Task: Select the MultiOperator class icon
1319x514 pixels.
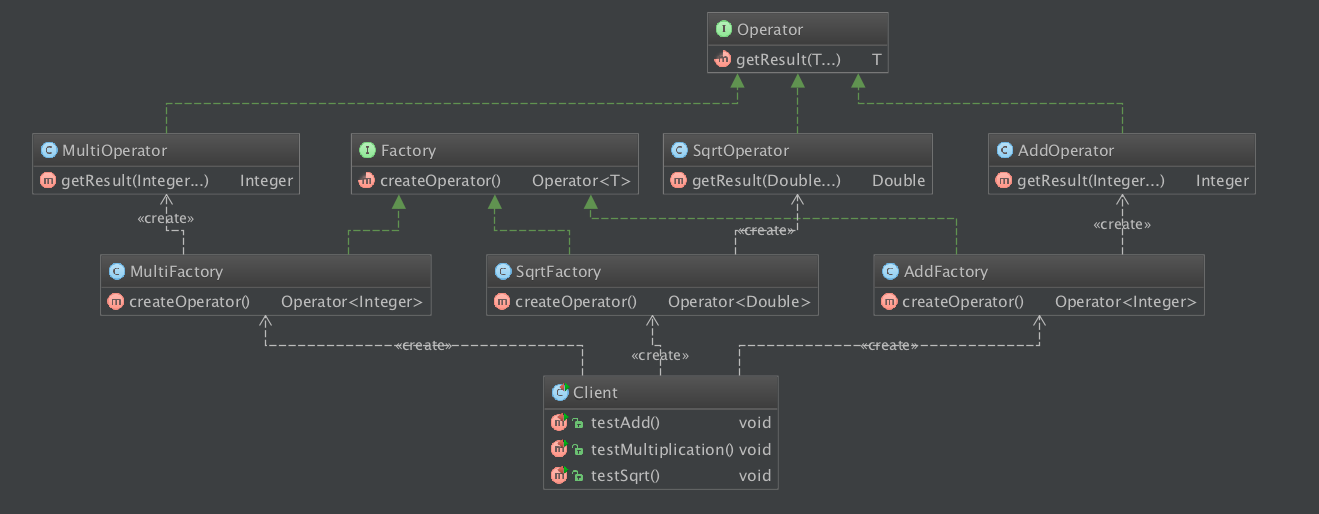Action: pos(48,150)
